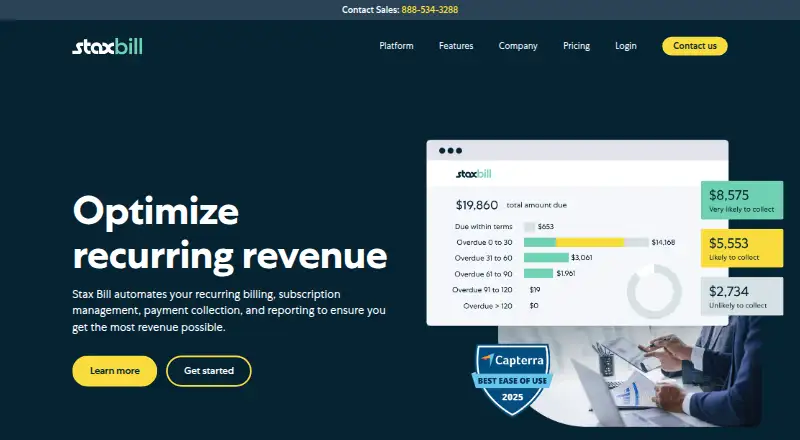Click the $14,168 amount value
Image resolution: width=800 pixels, height=440 pixels.
663,242
